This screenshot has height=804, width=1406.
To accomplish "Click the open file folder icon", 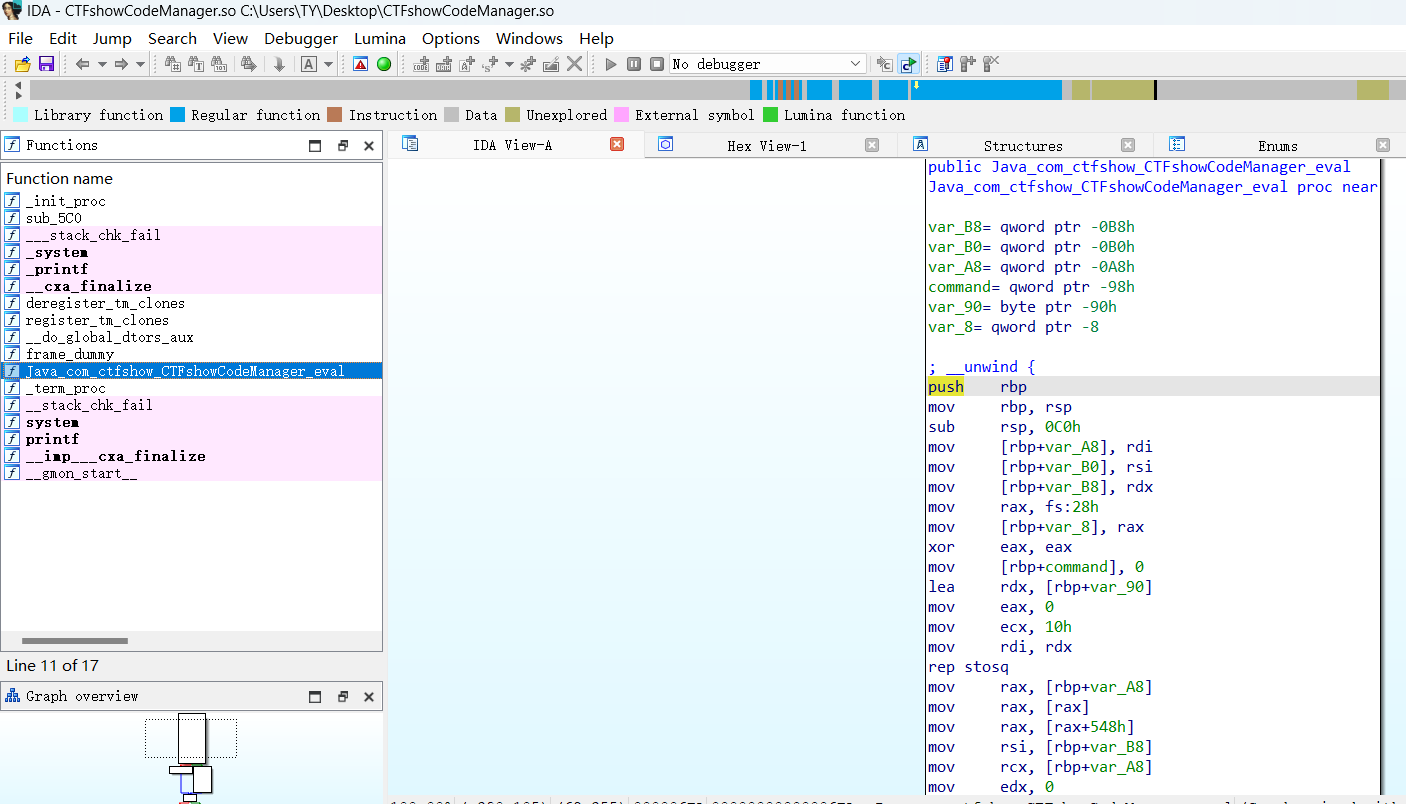I will 22,64.
